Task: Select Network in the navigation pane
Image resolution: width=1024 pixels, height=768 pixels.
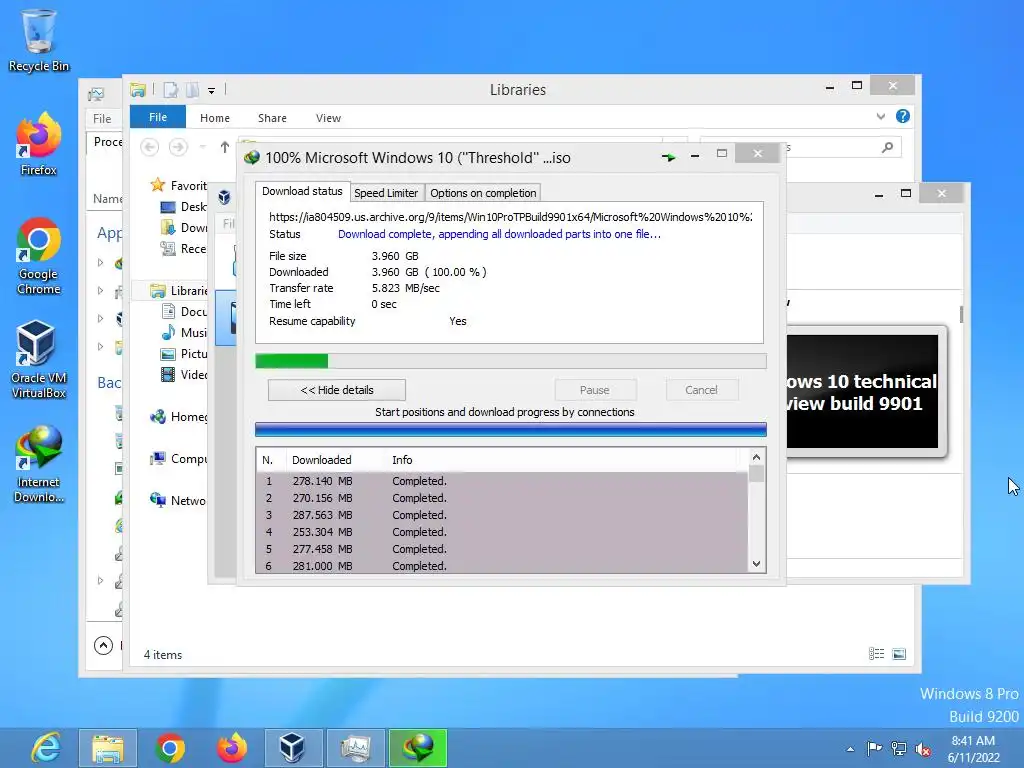Action: tap(178, 501)
